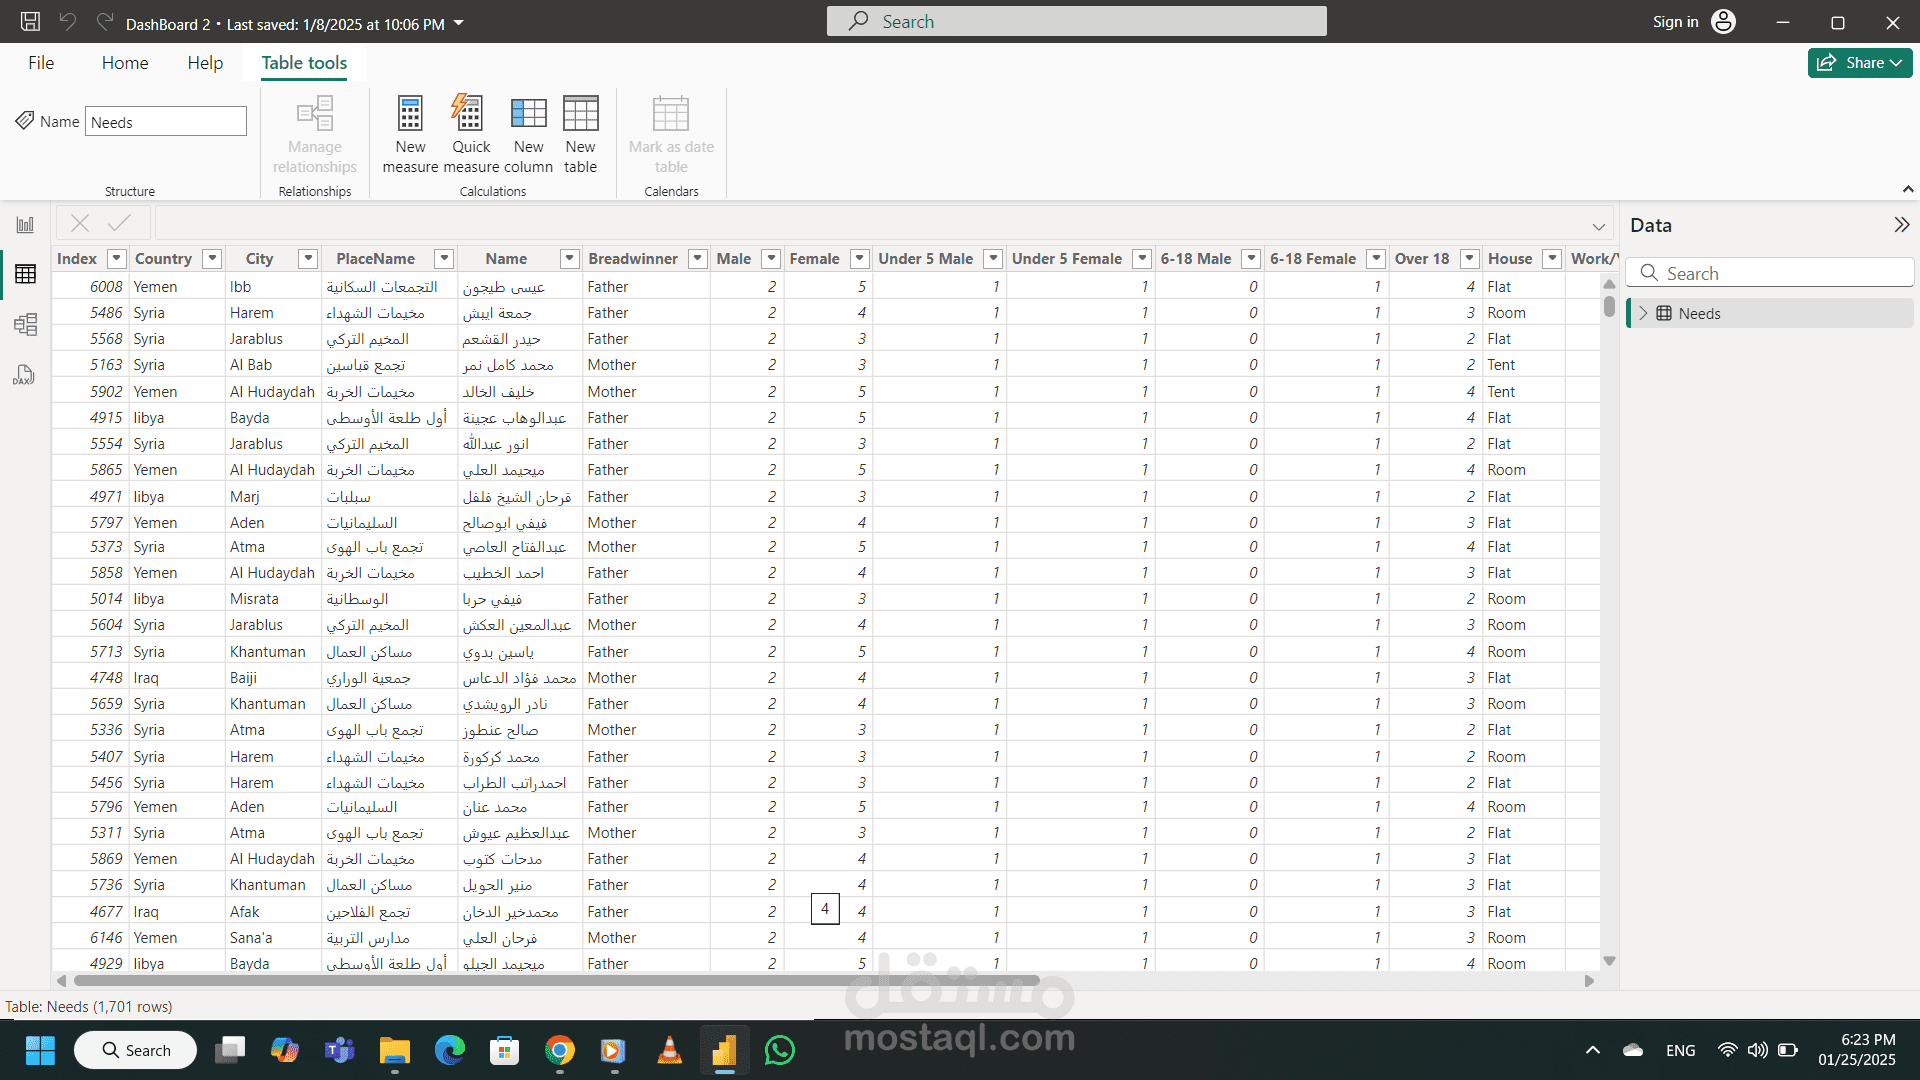Image resolution: width=1920 pixels, height=1080 pixels.
Task: Add a New column
Action: coord(528,115)
